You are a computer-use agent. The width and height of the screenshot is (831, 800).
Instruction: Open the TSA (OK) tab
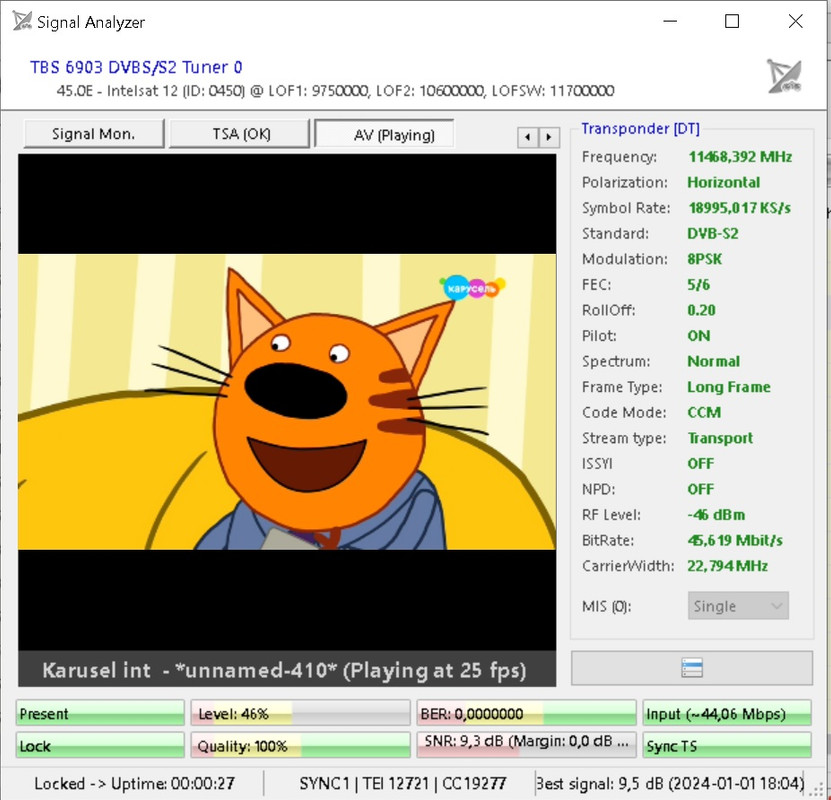click(x=240, y=134)
